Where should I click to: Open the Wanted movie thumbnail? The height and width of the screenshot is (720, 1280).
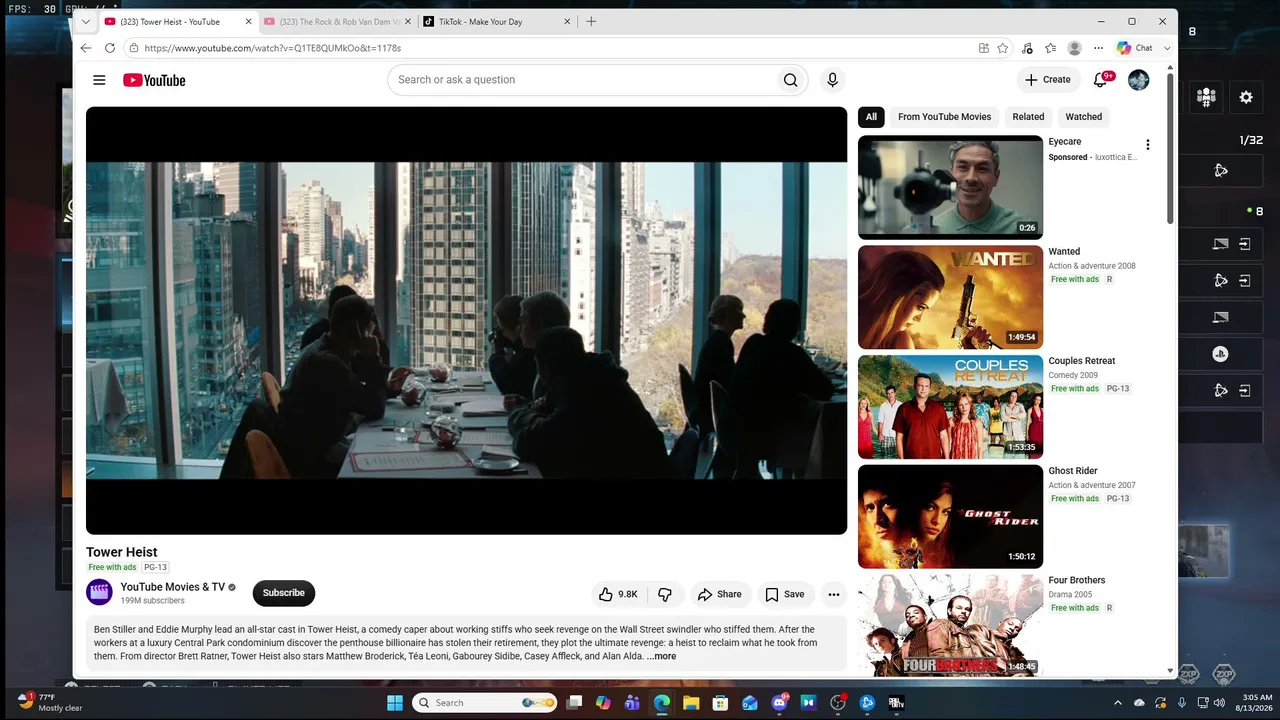click(950, 297)
